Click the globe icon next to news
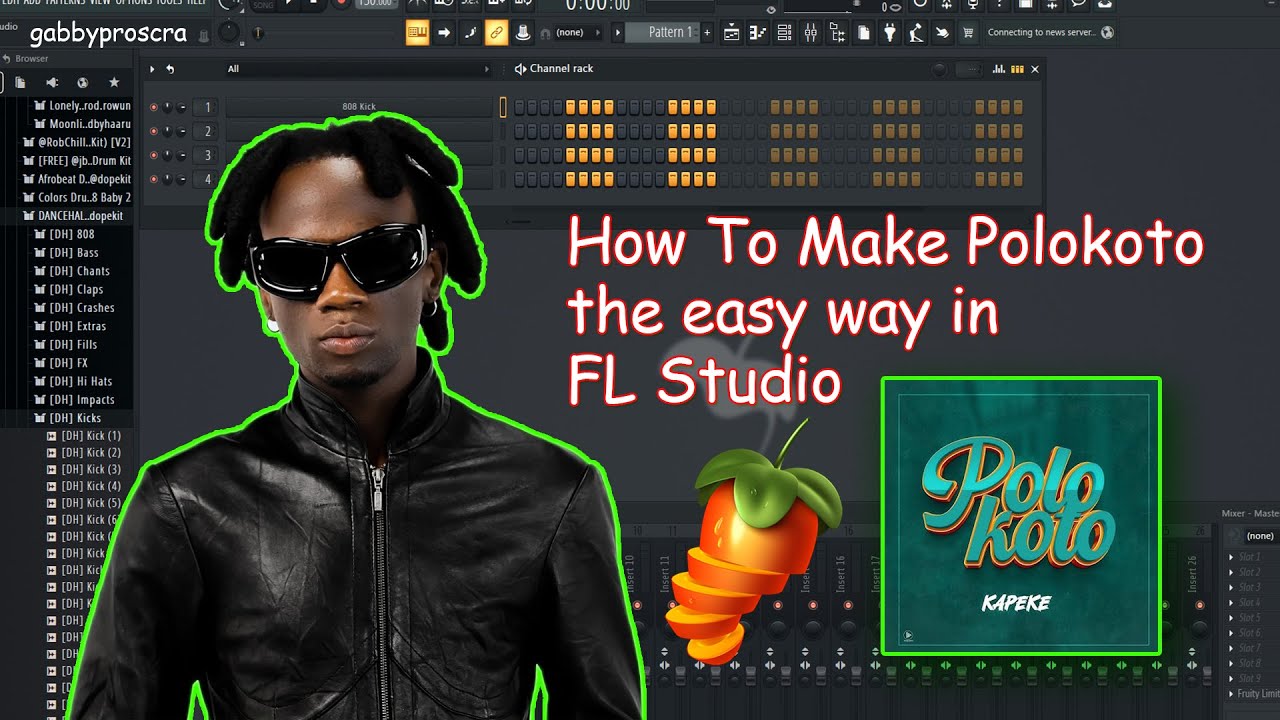The width and height of the screenshot is (1280, 720). click(1107, 33)
